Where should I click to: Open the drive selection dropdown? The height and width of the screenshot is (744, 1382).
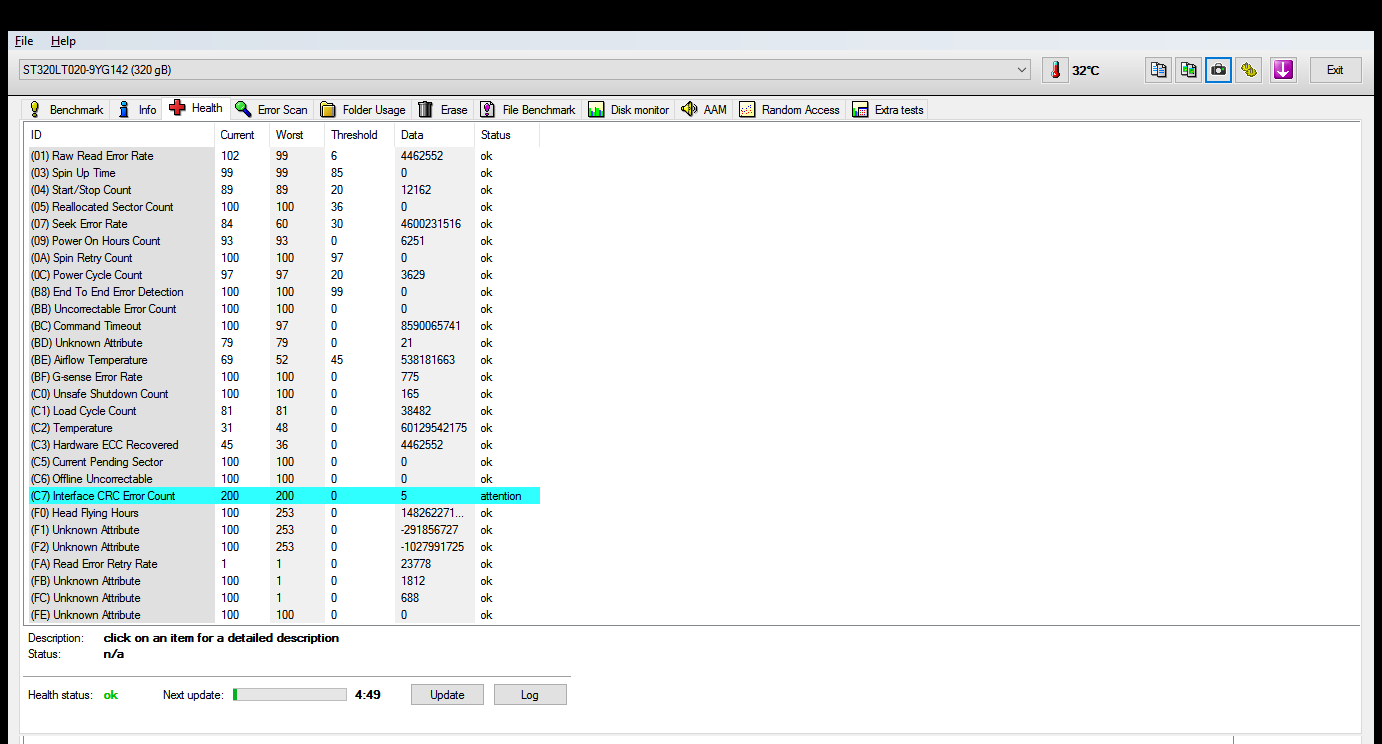pos(524,70)
